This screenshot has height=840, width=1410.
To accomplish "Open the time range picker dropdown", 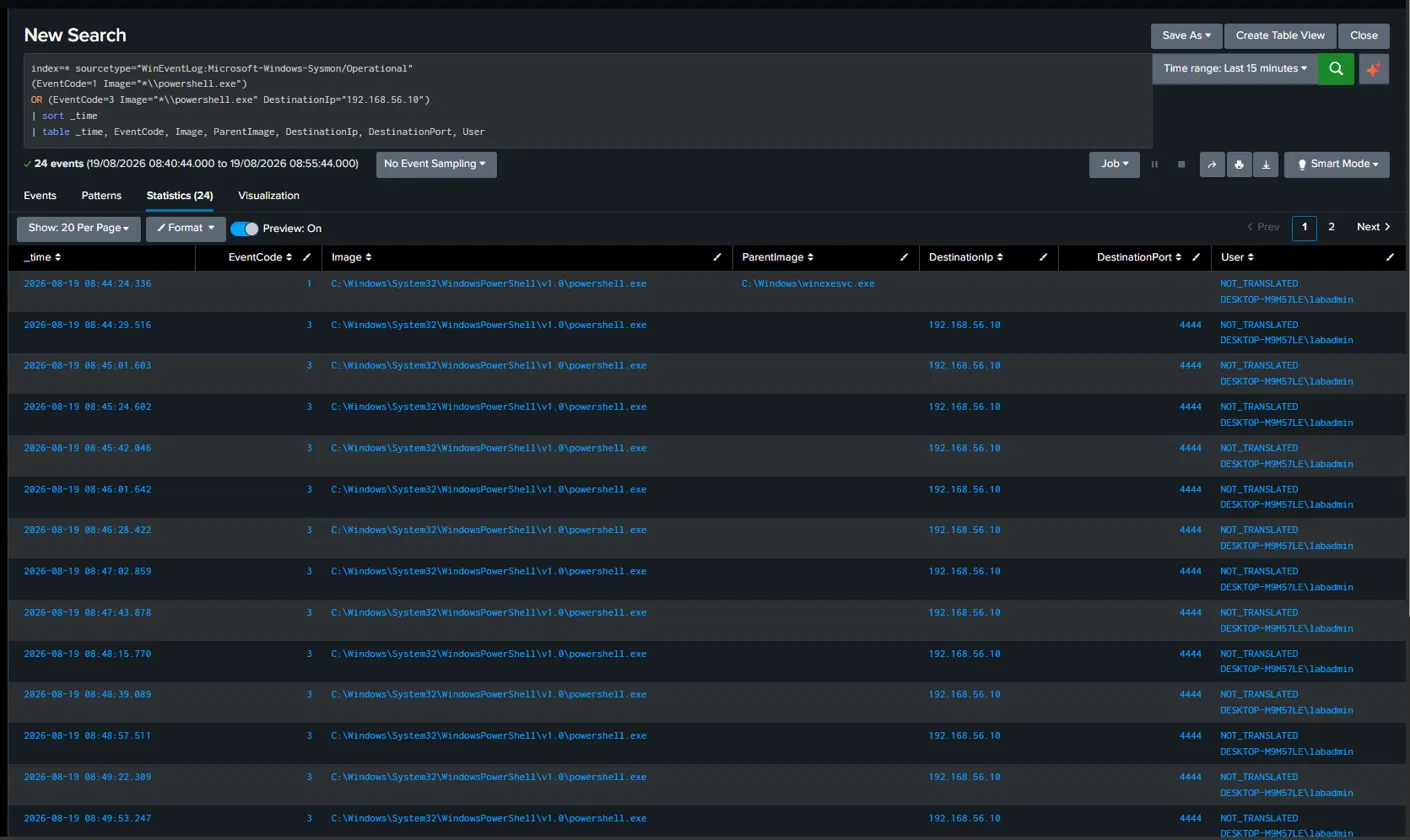I will click(x=1236, y=68).
